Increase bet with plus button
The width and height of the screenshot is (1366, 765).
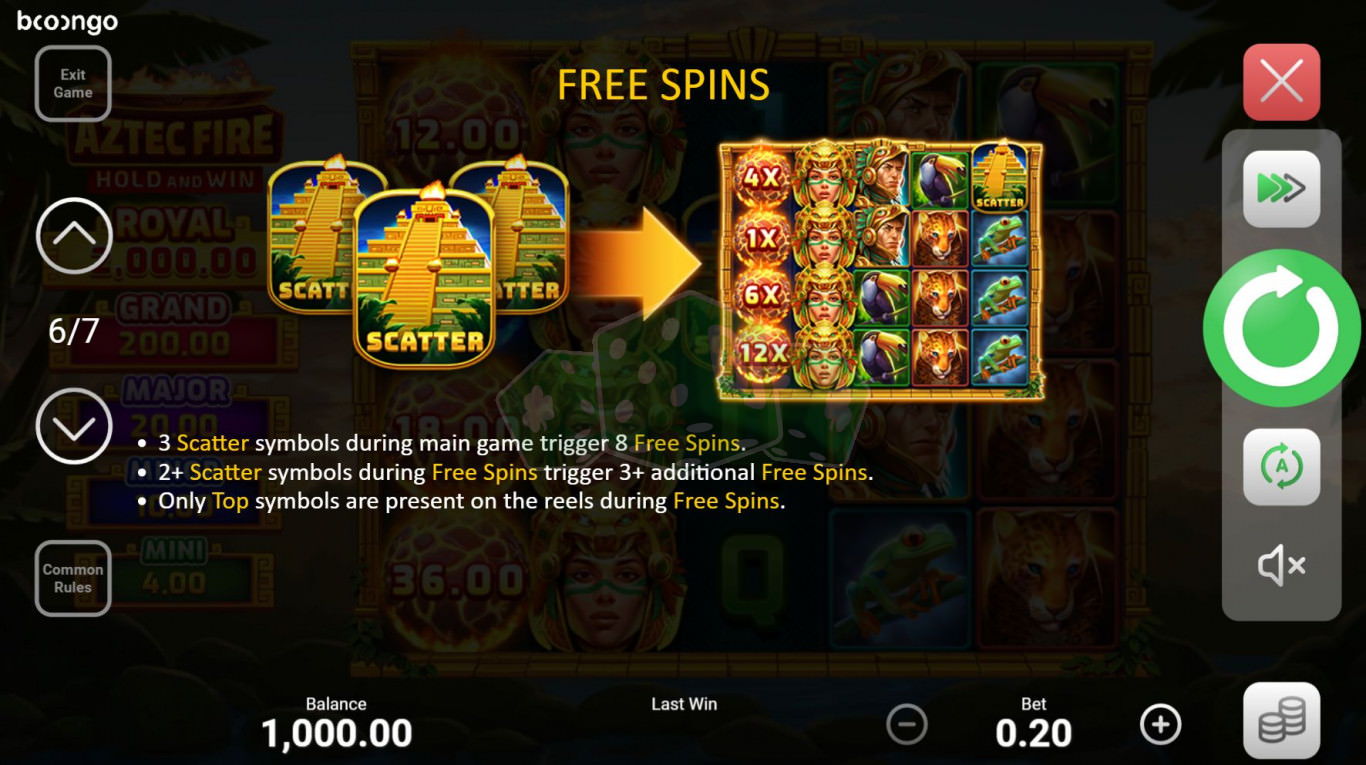[x=1160, y=725]
